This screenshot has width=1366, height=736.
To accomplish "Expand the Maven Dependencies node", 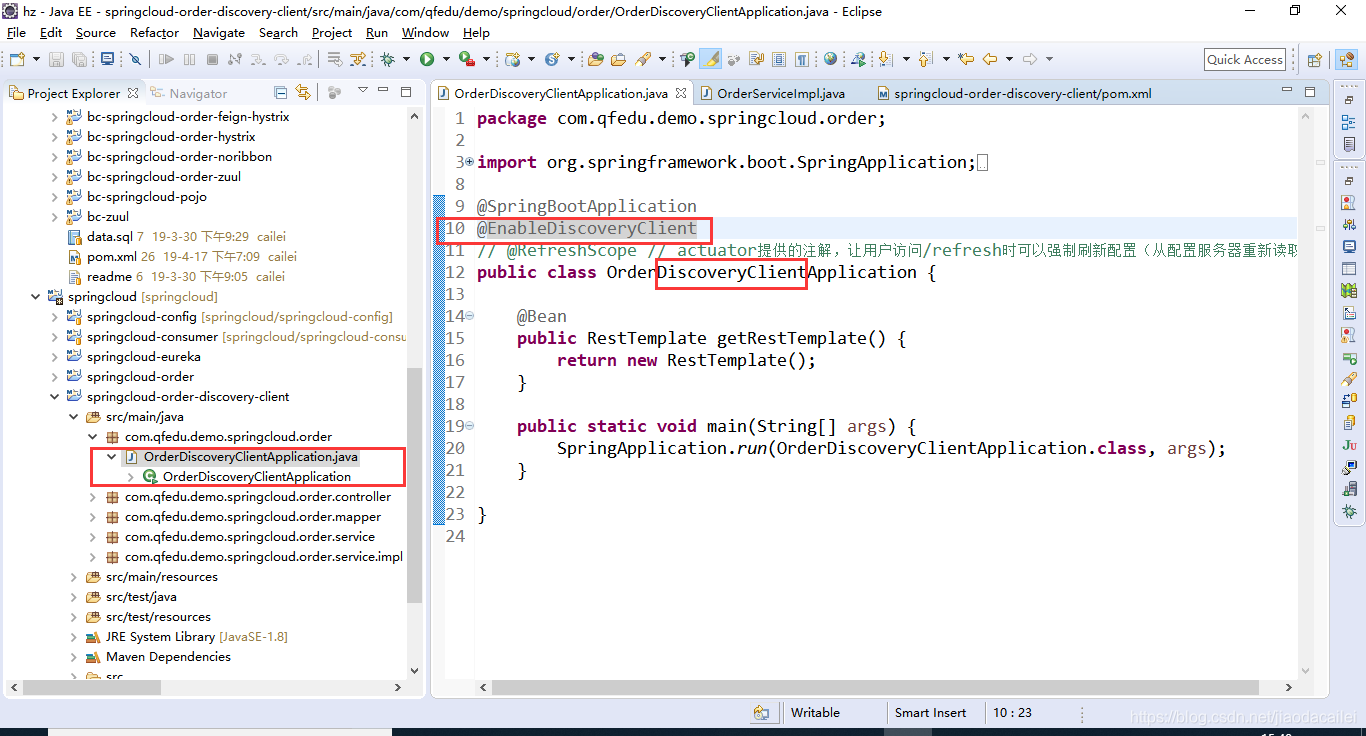I will (73, 657).
